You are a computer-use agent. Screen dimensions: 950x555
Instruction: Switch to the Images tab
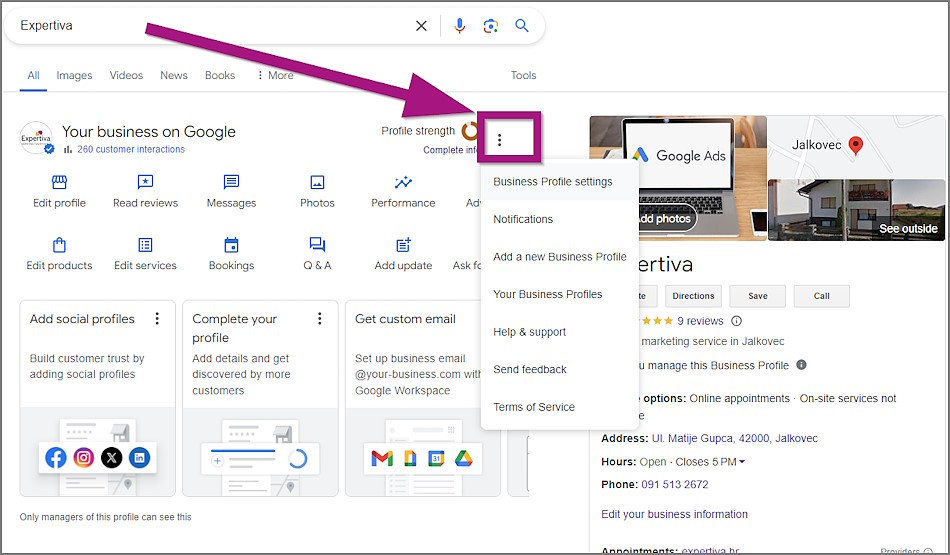click(74, 75)
